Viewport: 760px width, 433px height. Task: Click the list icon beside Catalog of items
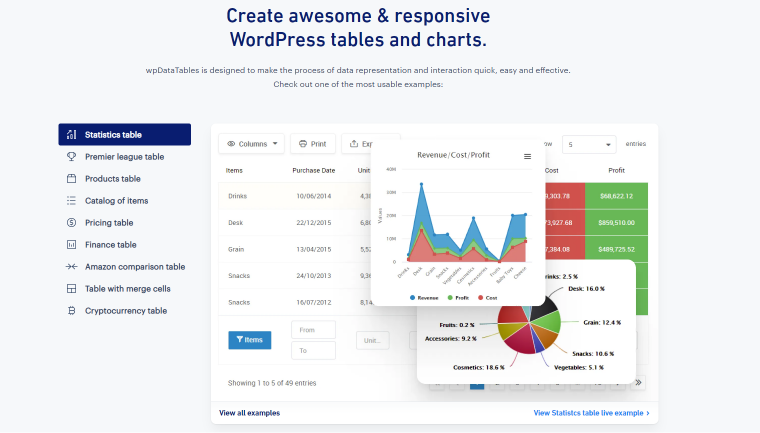[x=71, y=201]
